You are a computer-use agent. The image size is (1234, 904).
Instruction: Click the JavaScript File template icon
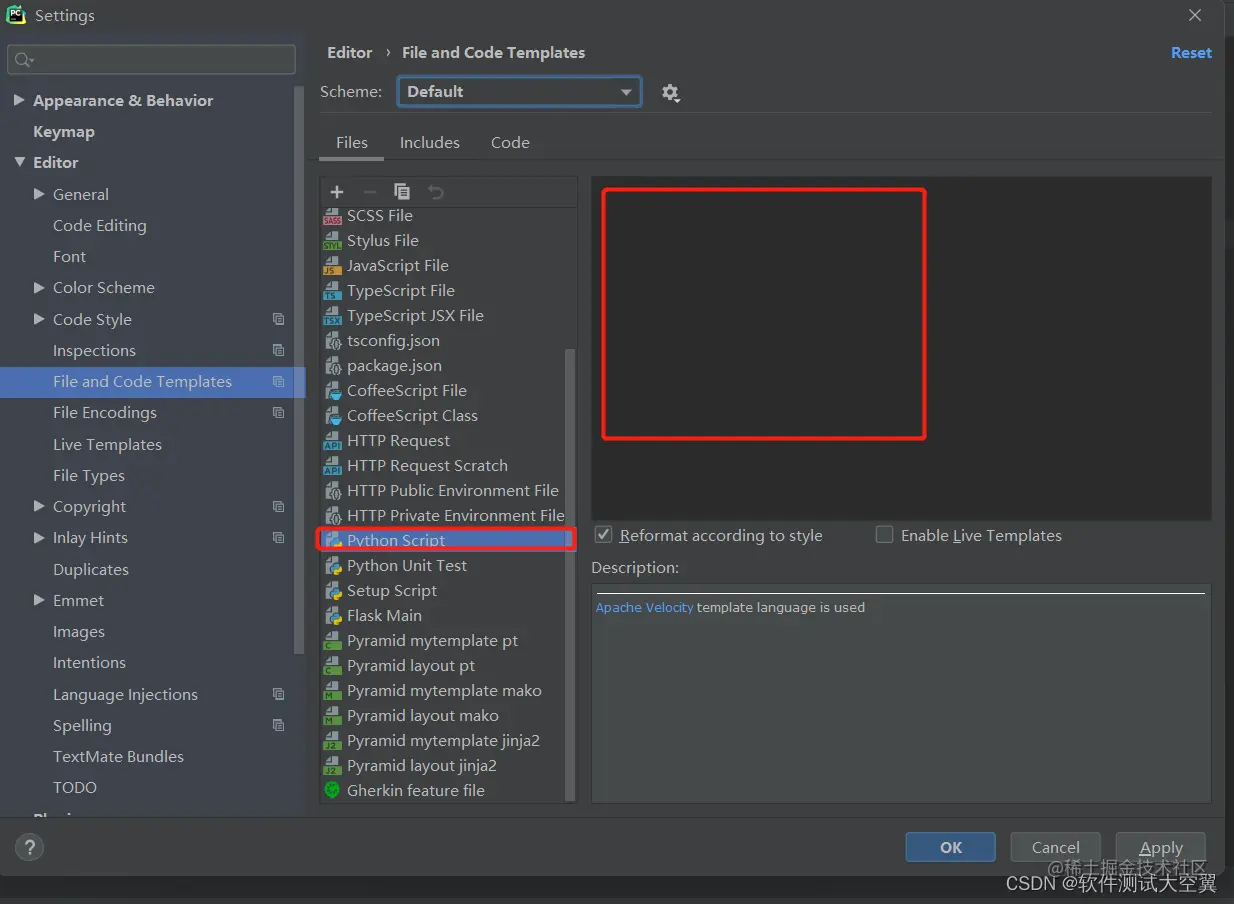click(332, 266)
